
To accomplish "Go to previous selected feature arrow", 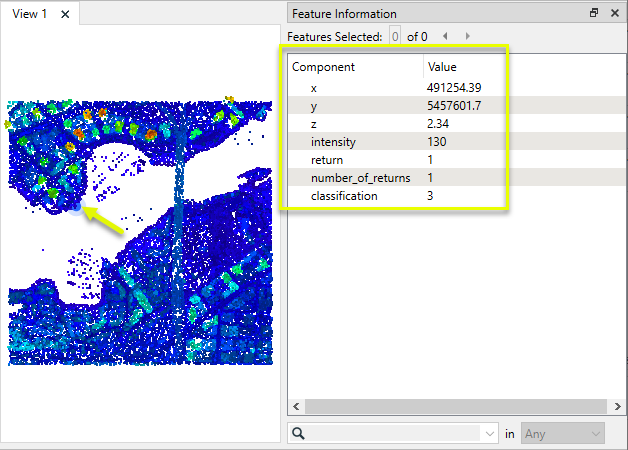I will click(x=446, y=36).
